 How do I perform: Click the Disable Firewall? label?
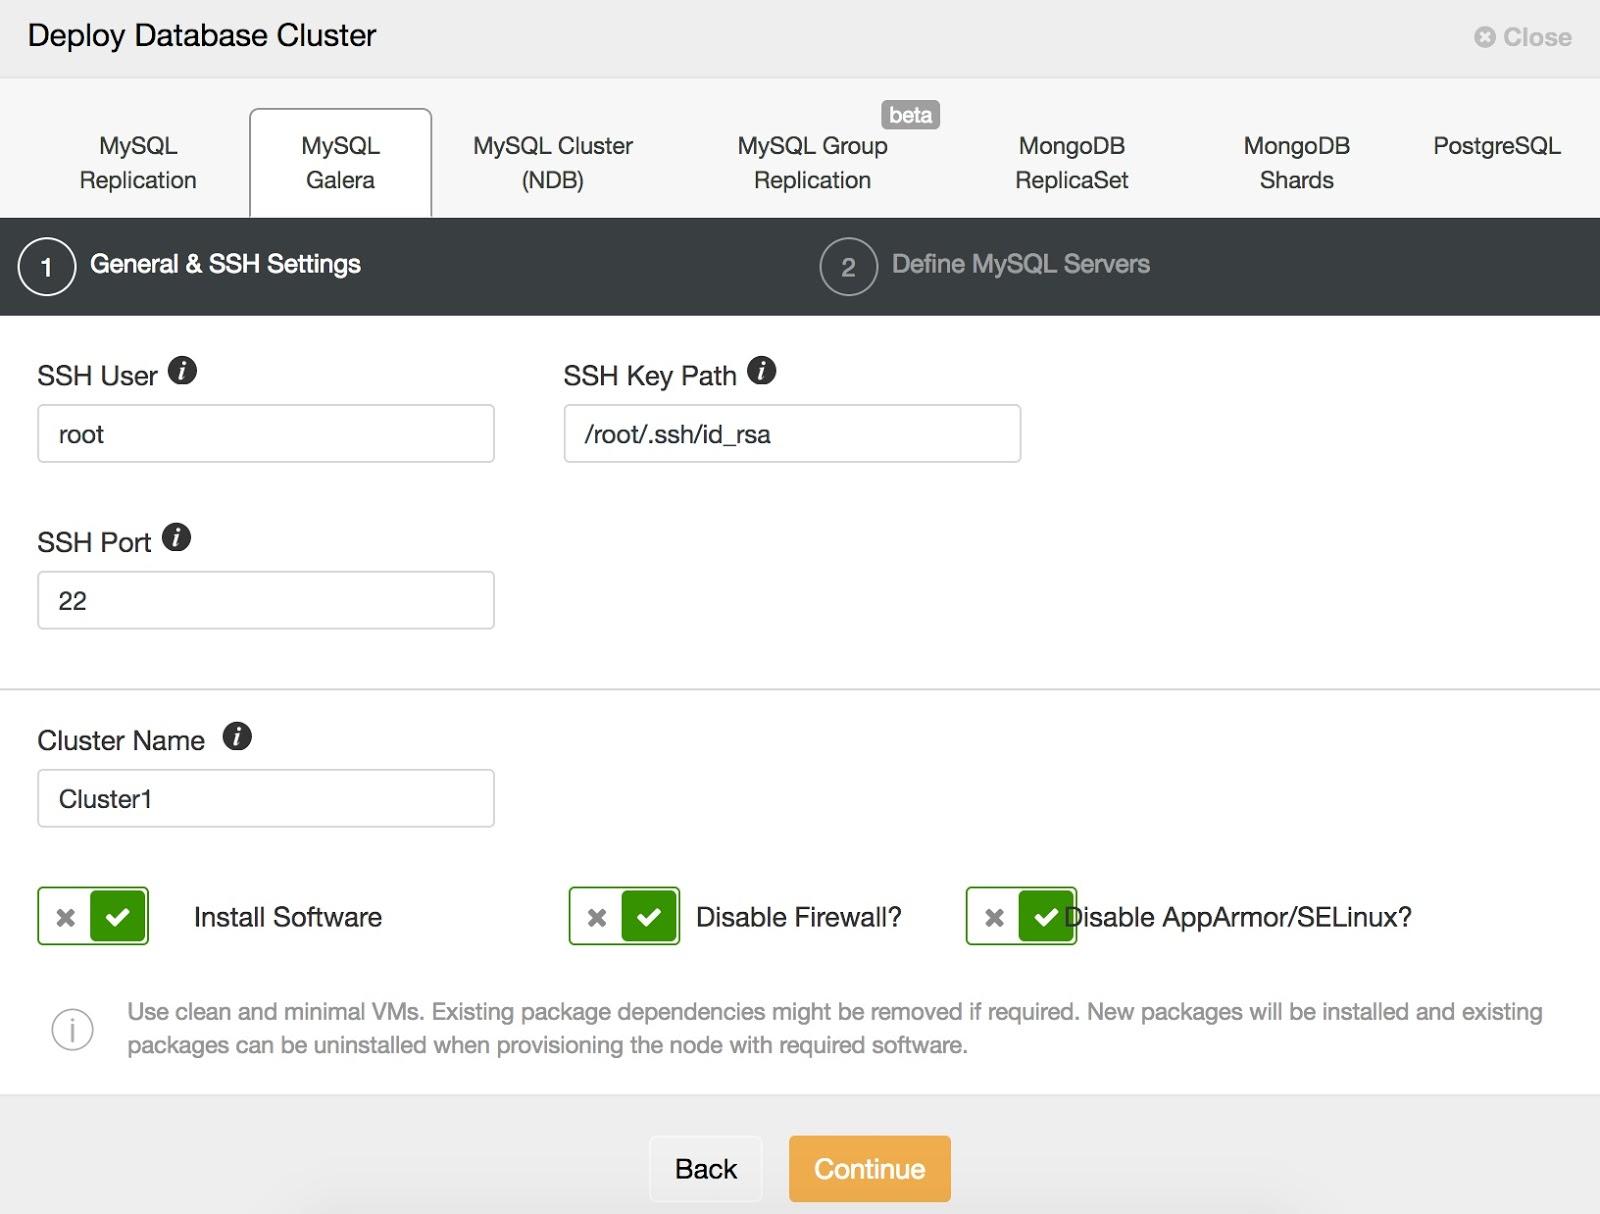pos(799,917)
